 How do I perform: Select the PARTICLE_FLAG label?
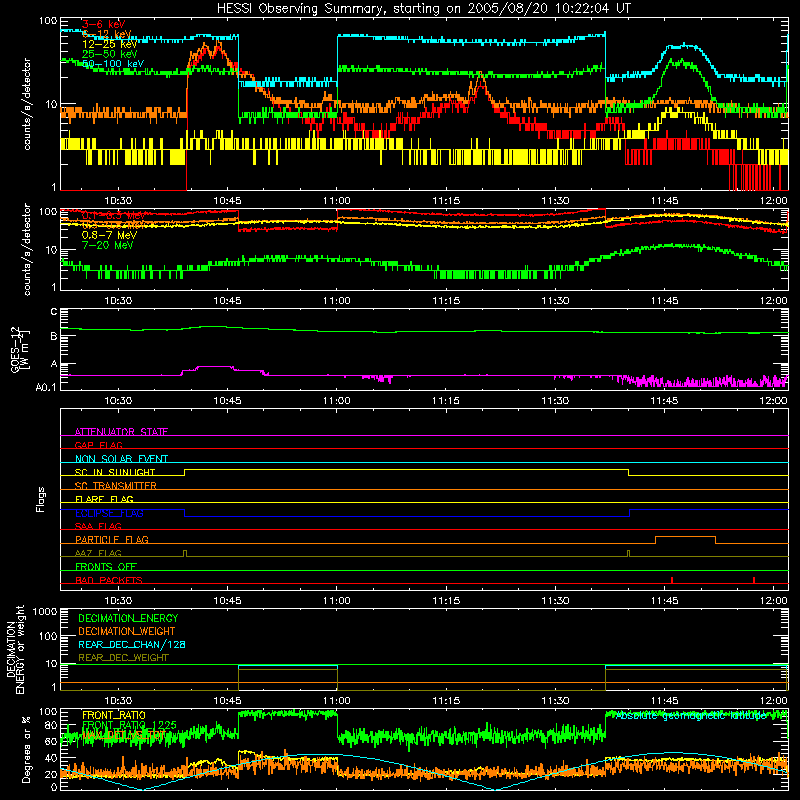(112, 539)
